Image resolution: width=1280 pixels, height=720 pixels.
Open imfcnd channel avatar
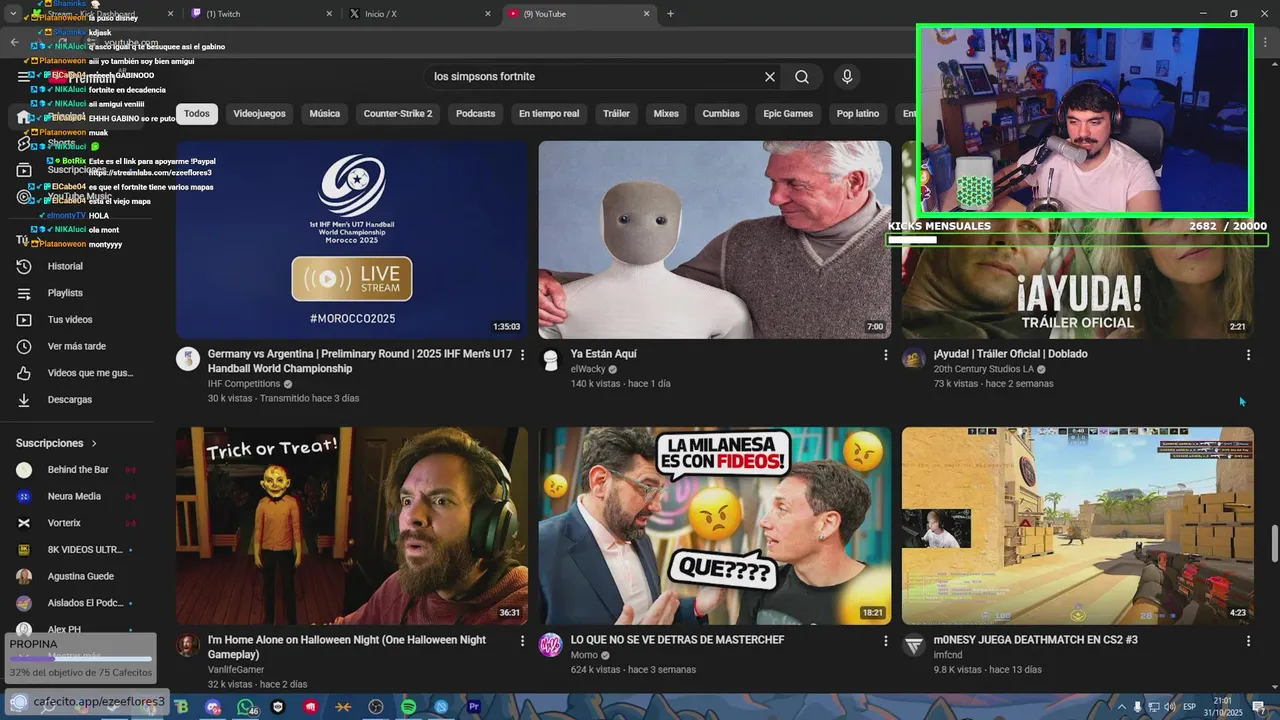[x=913, y=645]
